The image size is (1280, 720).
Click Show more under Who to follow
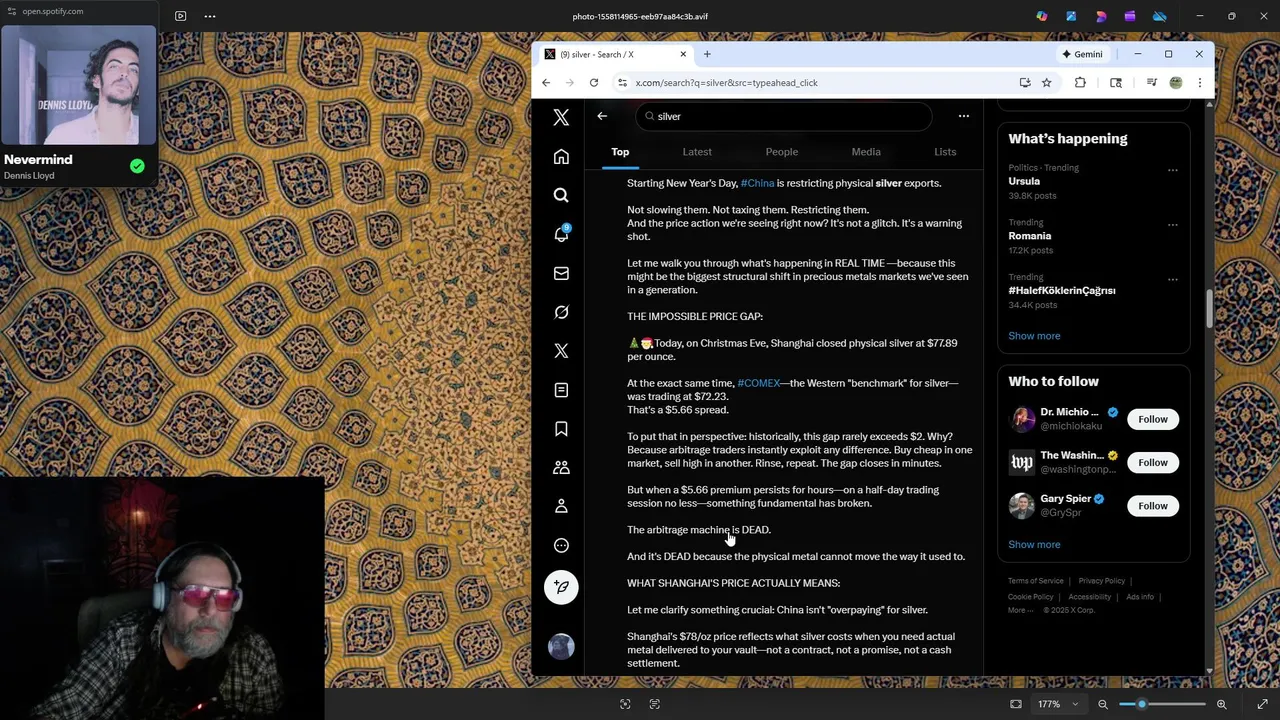pyautogui.click(x=1034, y=545)
